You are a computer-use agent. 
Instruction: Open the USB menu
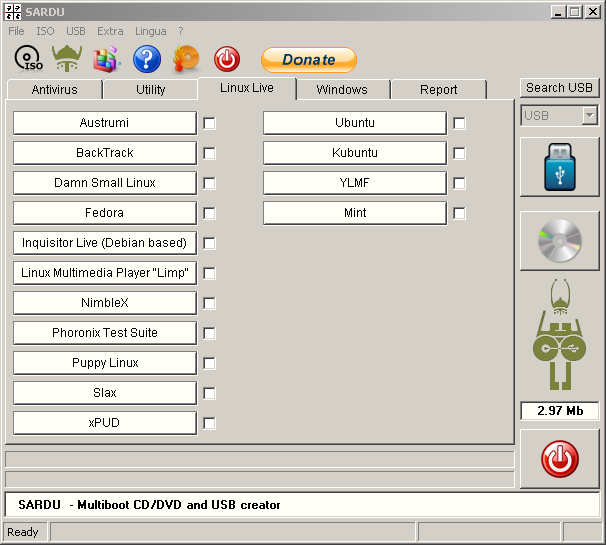76,31
